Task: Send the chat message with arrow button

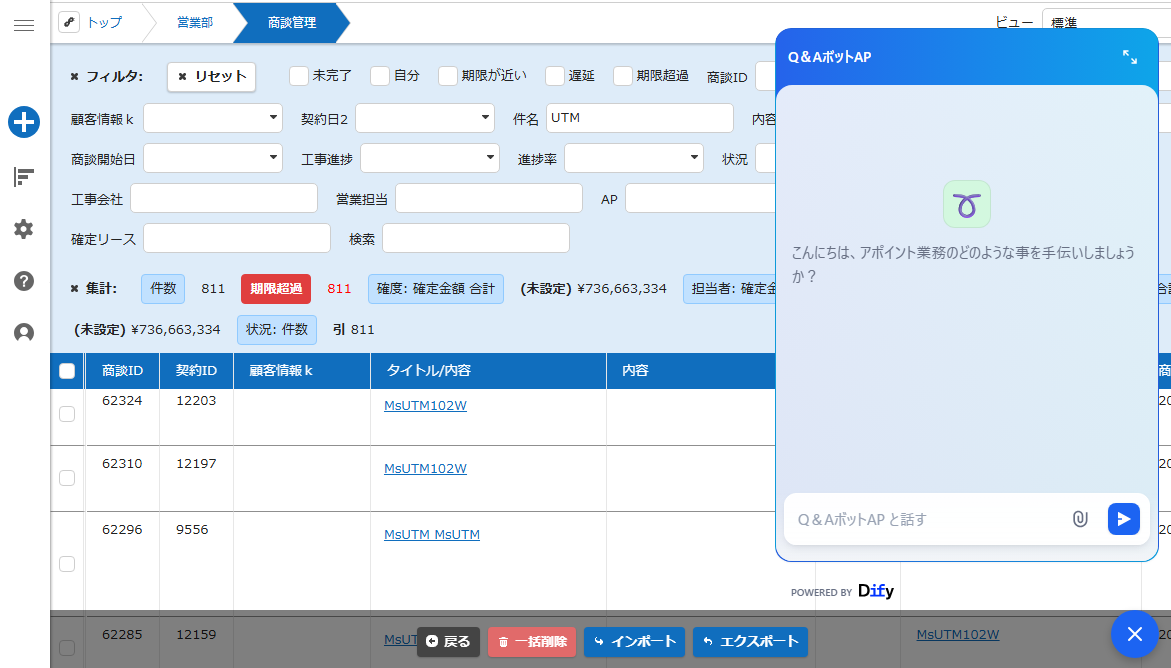Action: (x=1123, y=519)
